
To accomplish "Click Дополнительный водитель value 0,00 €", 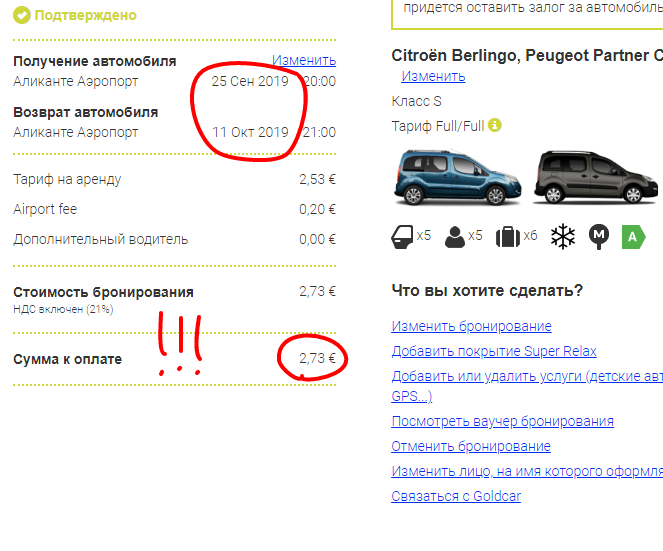I will click(318, 239).
